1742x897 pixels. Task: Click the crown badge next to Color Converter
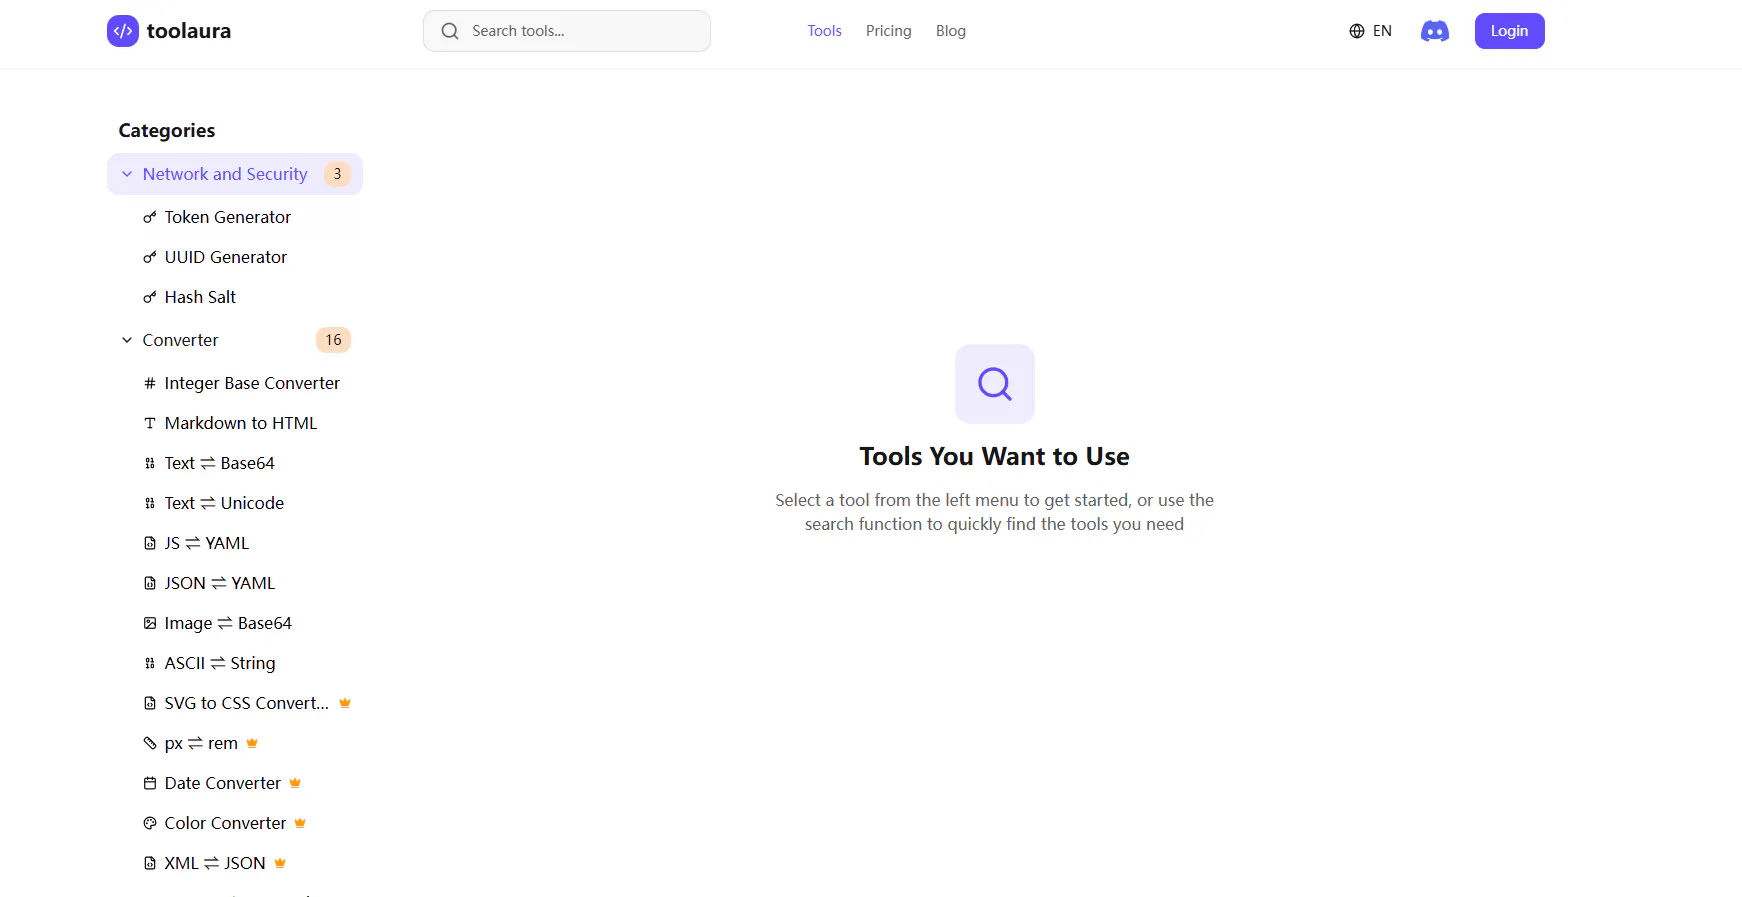pyautogui.click(x=300, y=823)
